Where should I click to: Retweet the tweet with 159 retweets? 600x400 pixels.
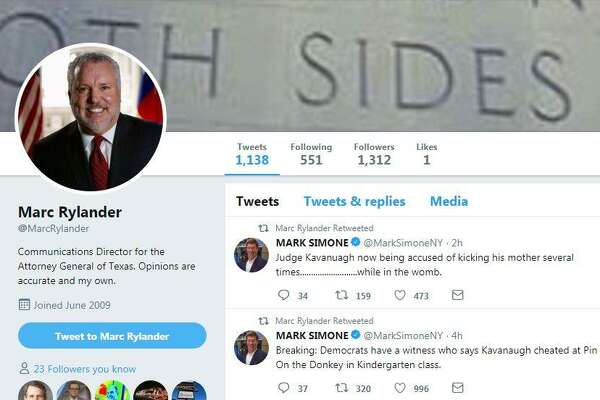pyautogui.click(x=341, y=295)
